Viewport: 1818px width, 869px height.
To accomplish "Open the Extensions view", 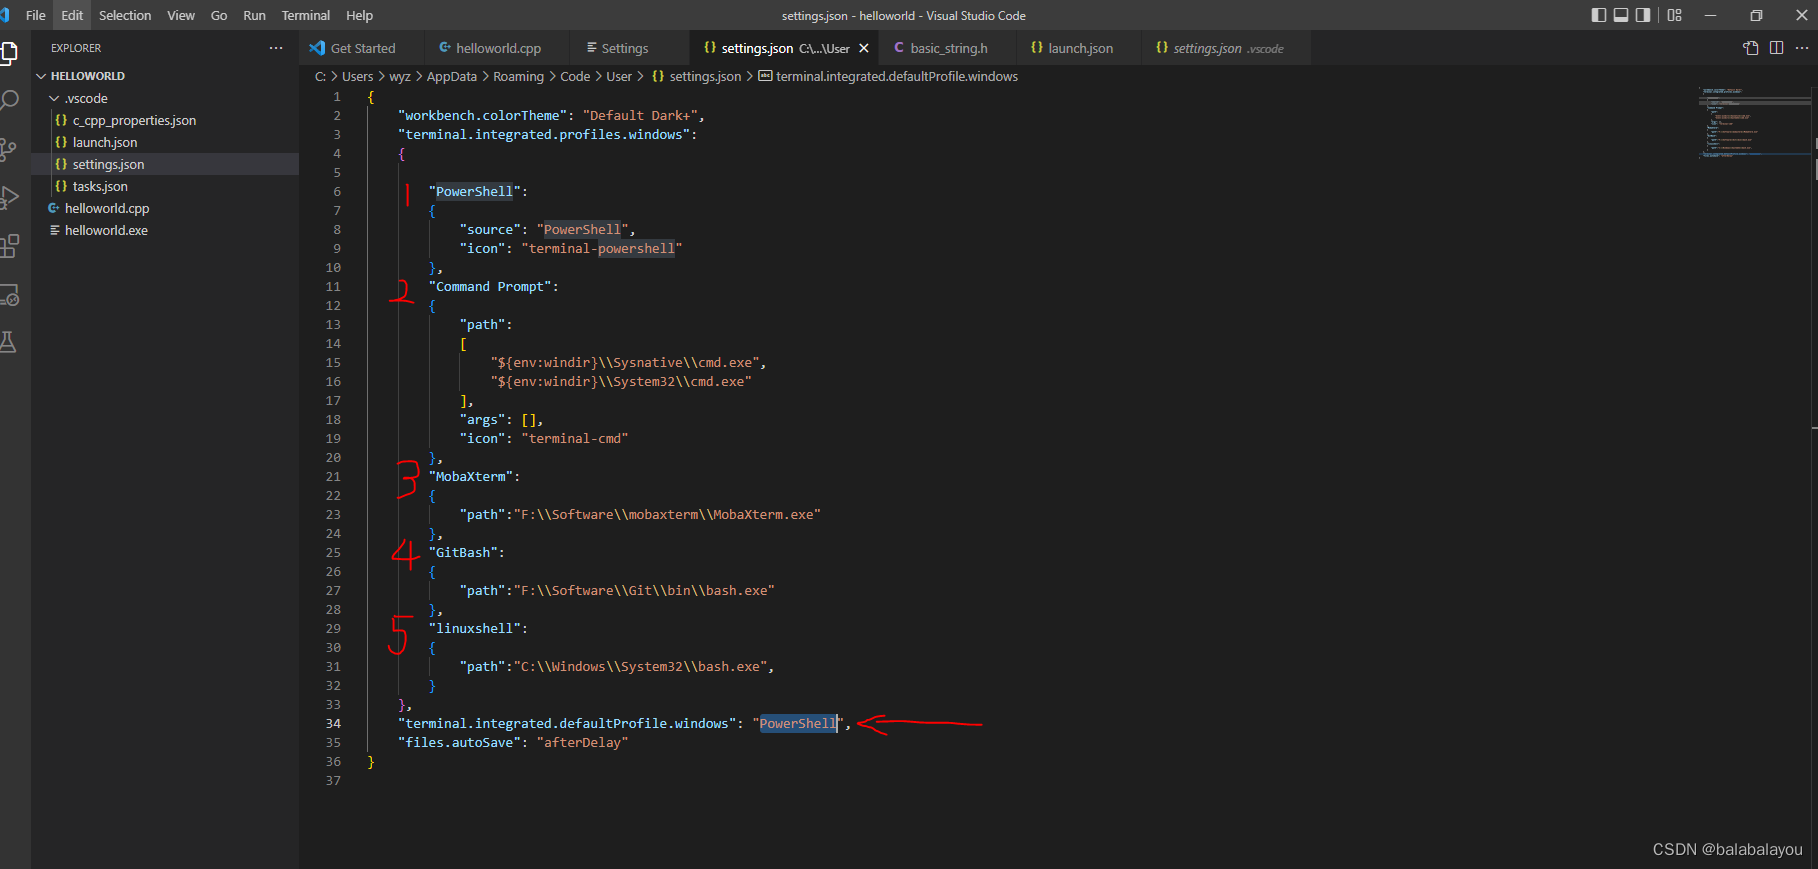I will click(8, 246).
